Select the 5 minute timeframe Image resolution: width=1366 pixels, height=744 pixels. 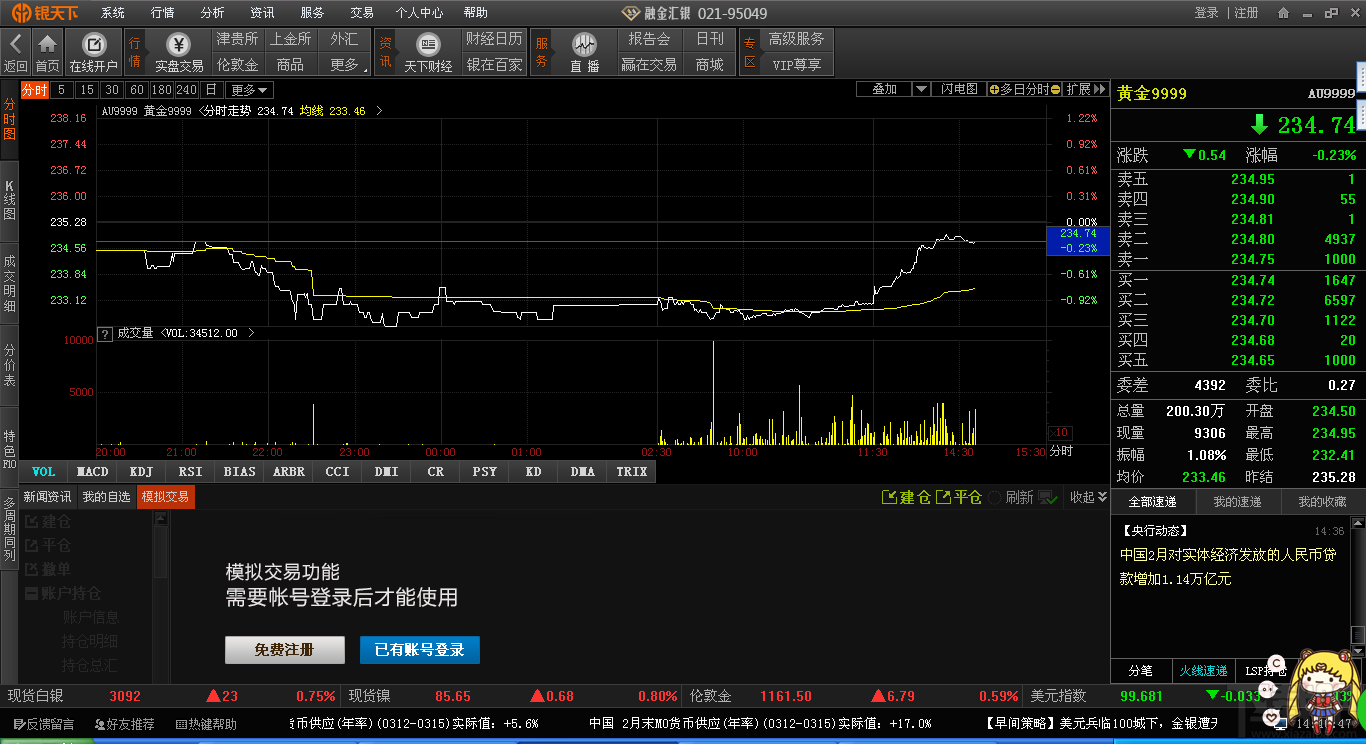click(x=62, y=90)
